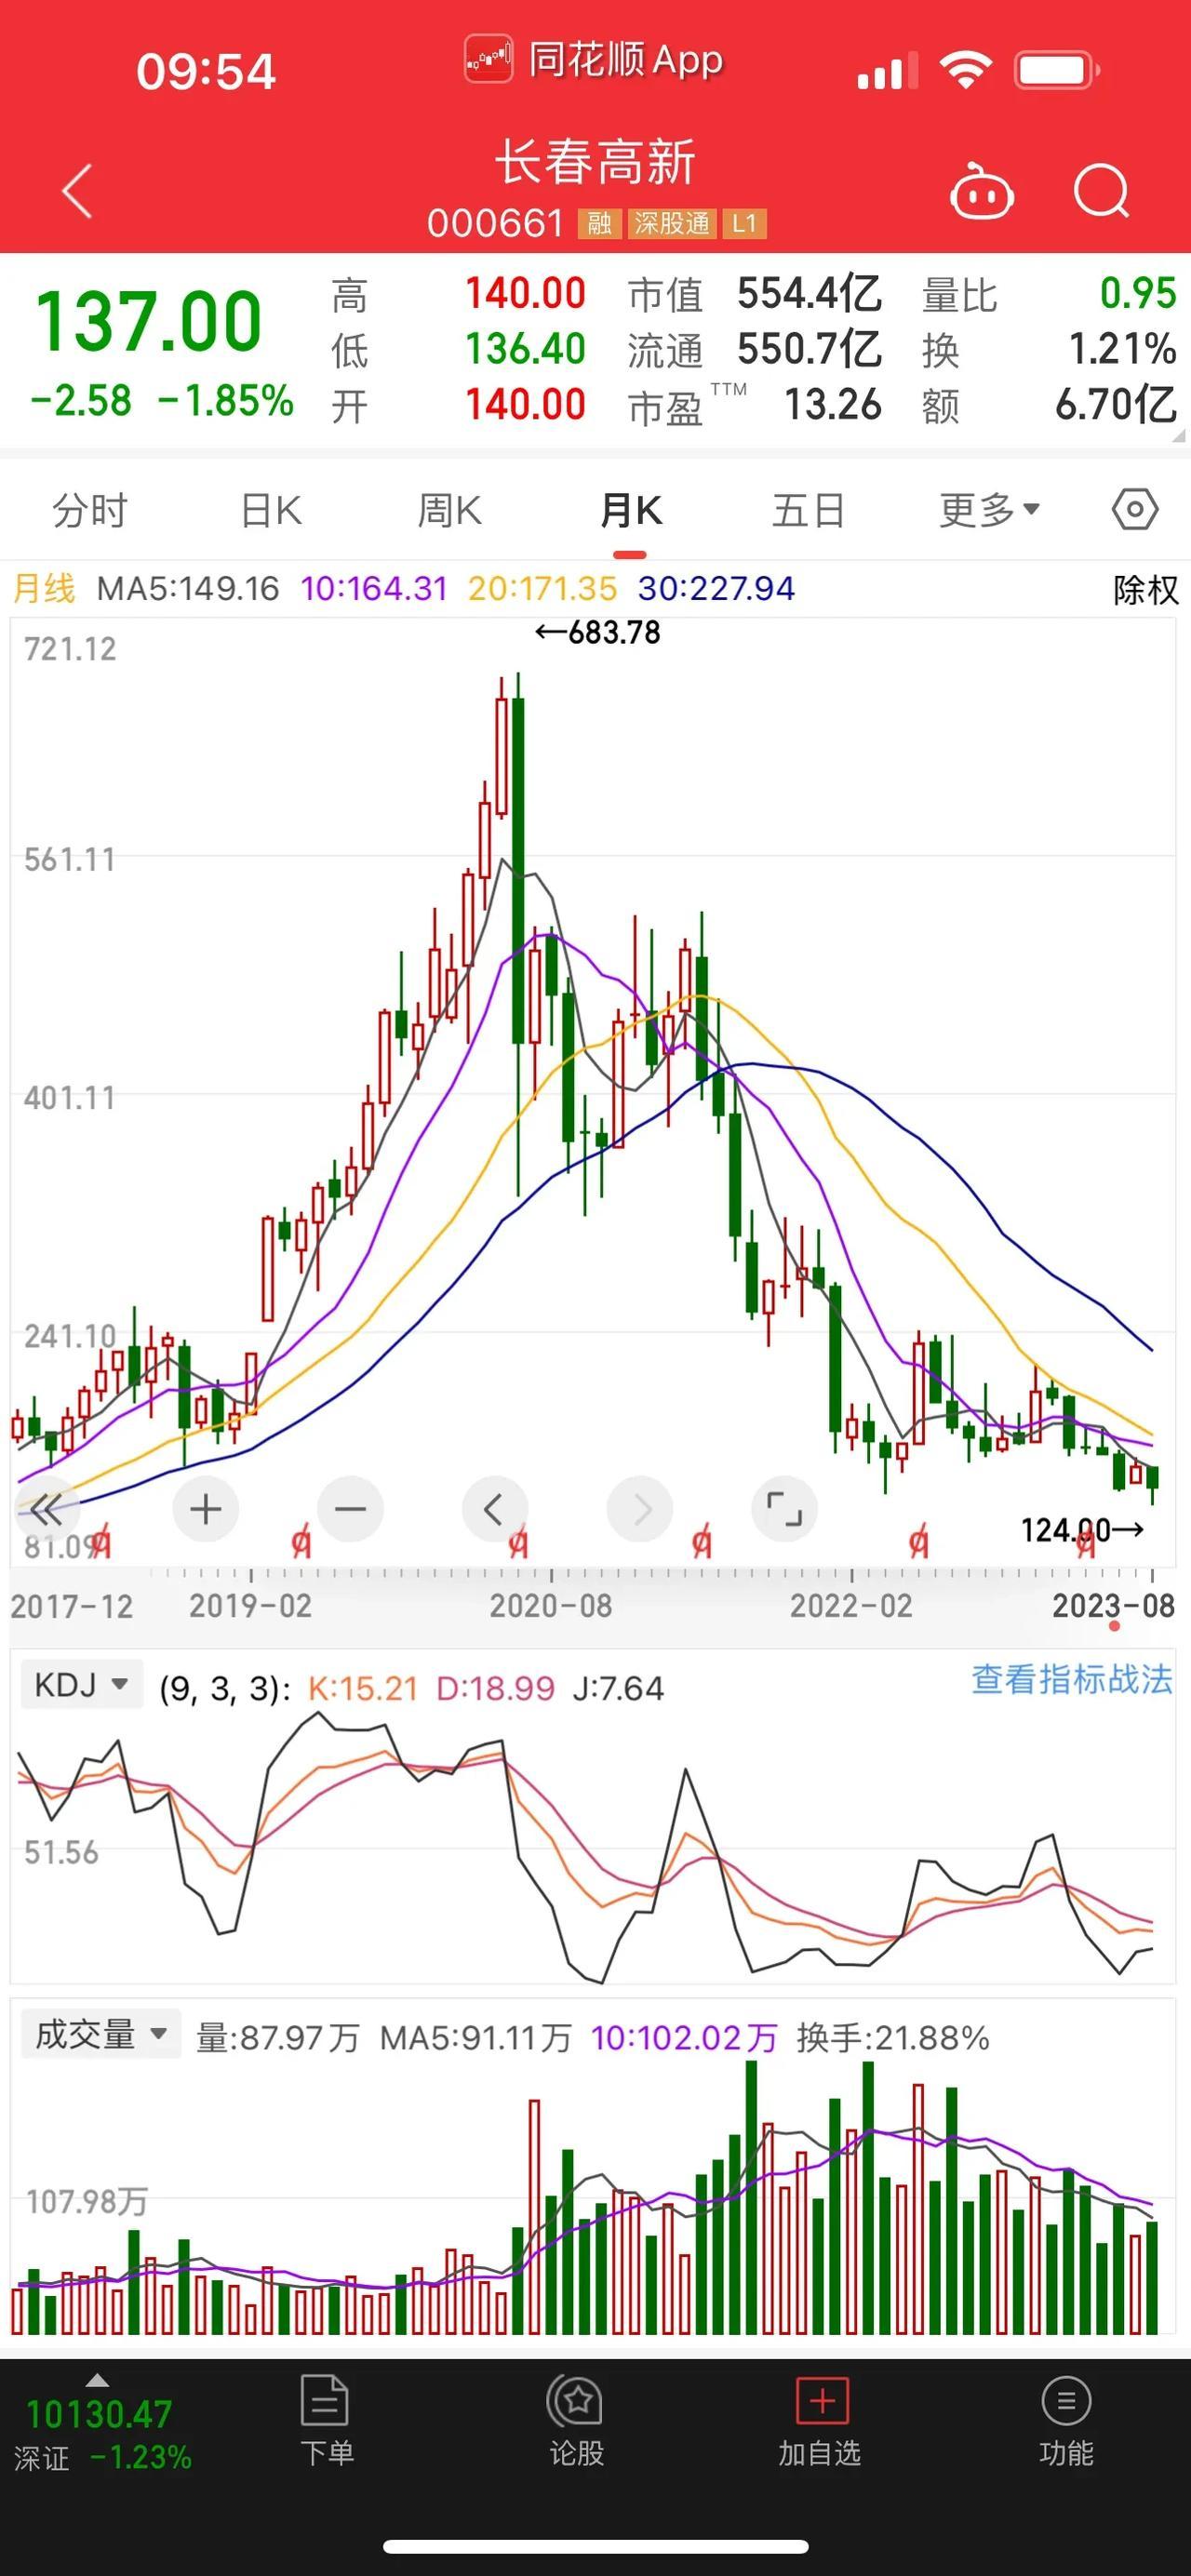Jump to earliest data with double-left arrows
Image resolution: width=1191 pixels, height=2576 pixels.
(46, 1508)
